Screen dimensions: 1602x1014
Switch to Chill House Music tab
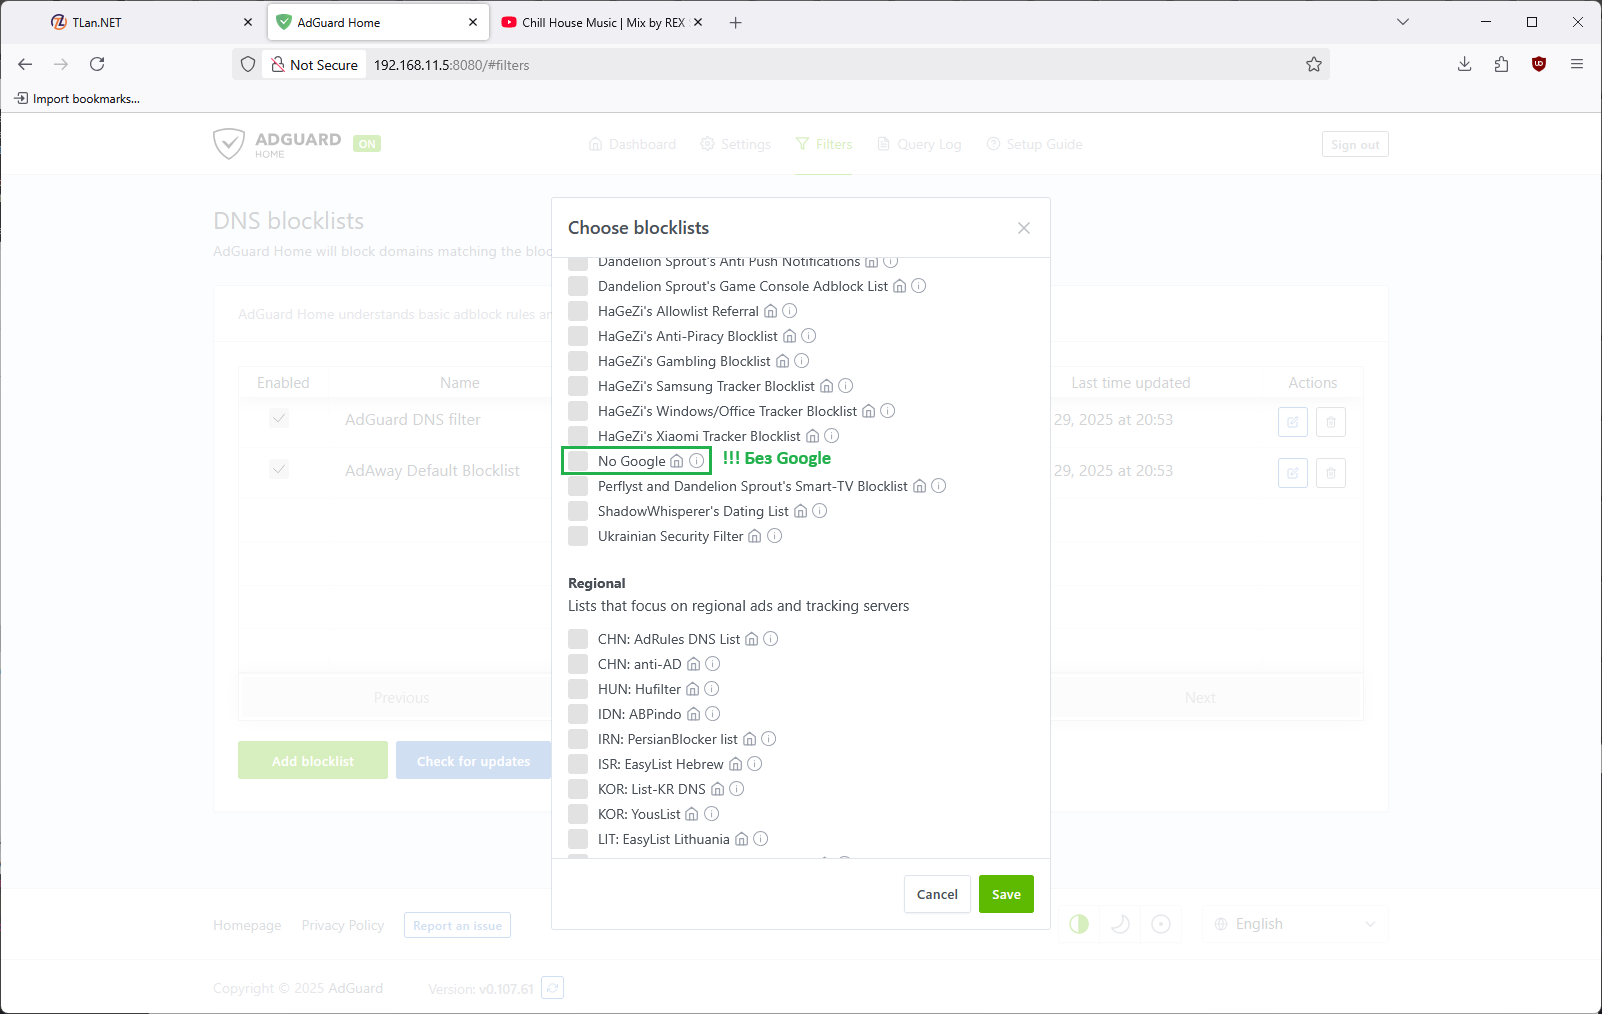point(602,22)
